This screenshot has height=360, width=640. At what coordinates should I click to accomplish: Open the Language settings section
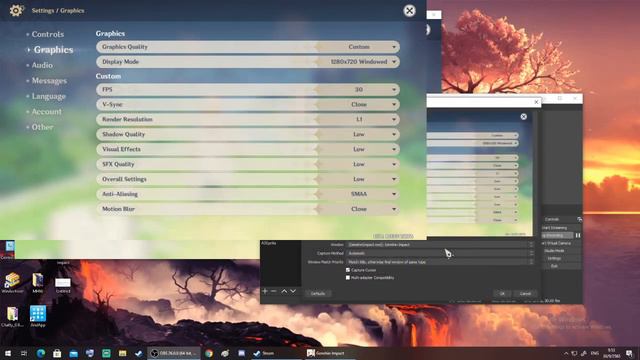point(48,96)
